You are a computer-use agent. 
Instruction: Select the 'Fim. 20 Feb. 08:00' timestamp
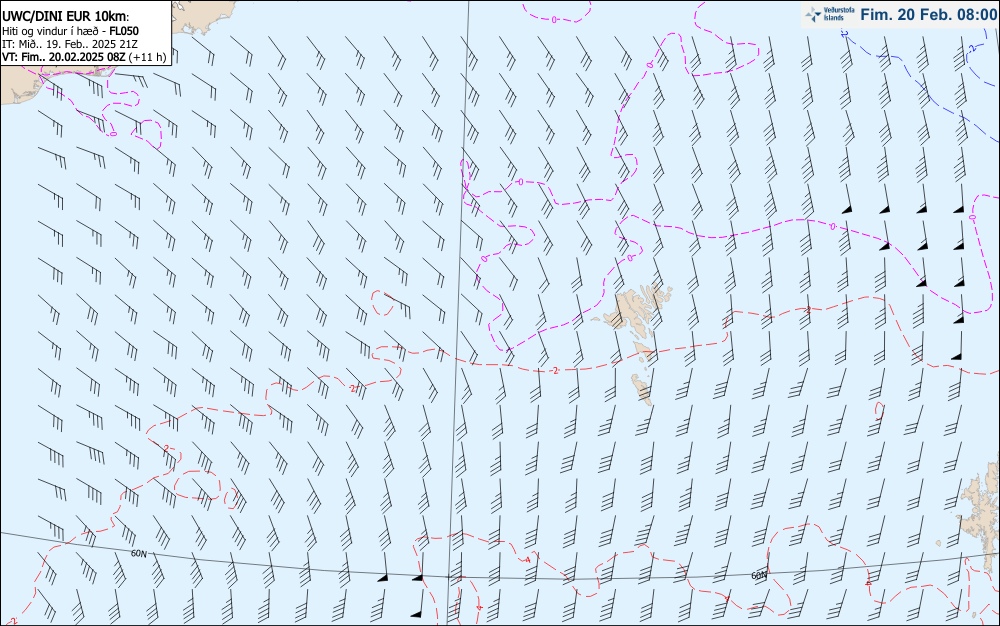click(x=928, y=15)
